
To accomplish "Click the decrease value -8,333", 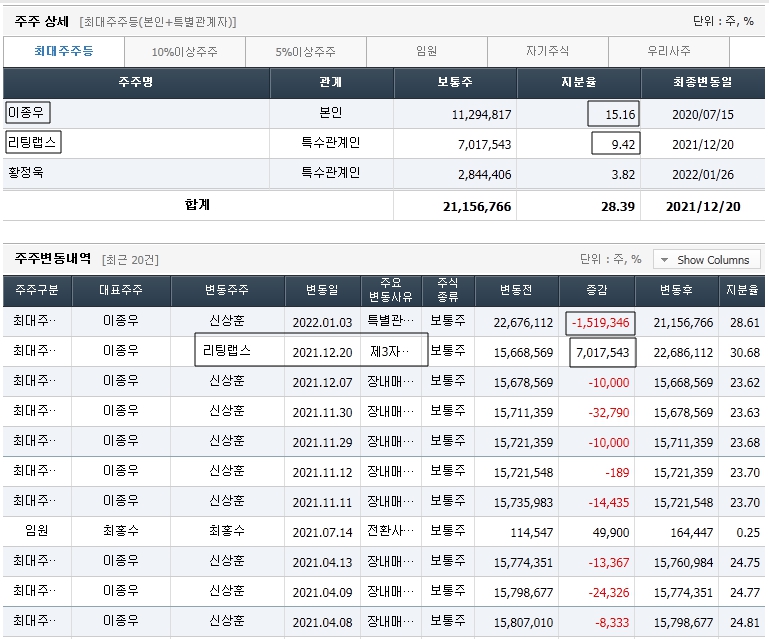I will pyautogui.click(x=612, y=623).
